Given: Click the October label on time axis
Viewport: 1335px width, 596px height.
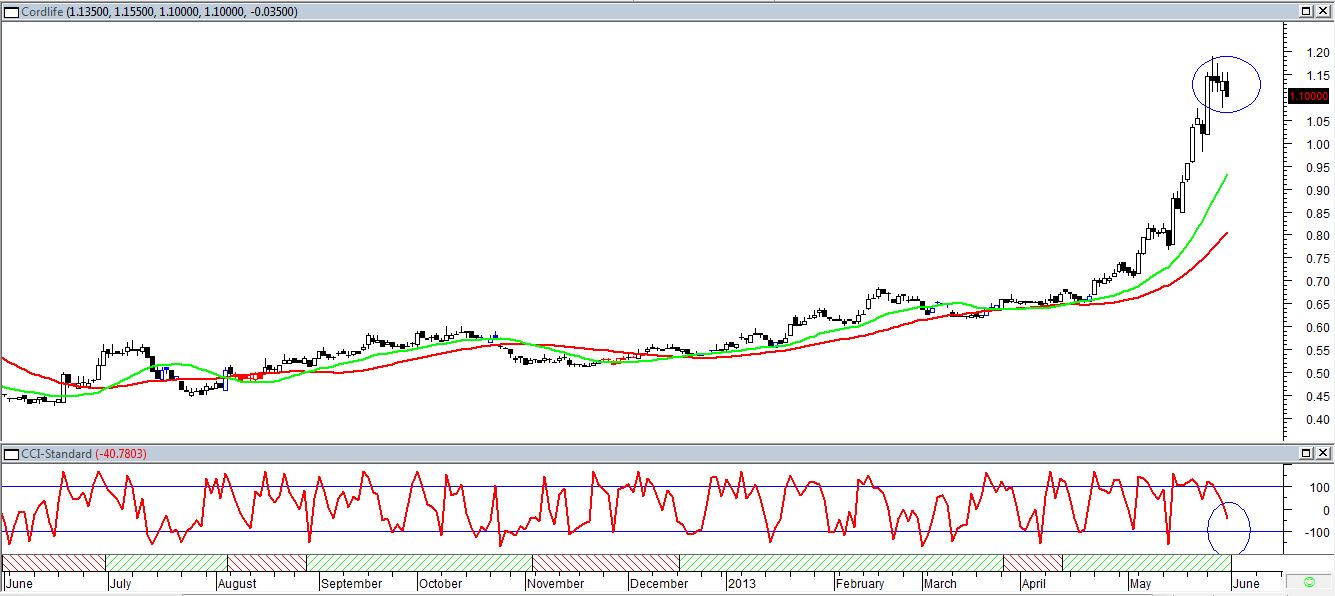Looking at the screenshot, I should (440, 583).
